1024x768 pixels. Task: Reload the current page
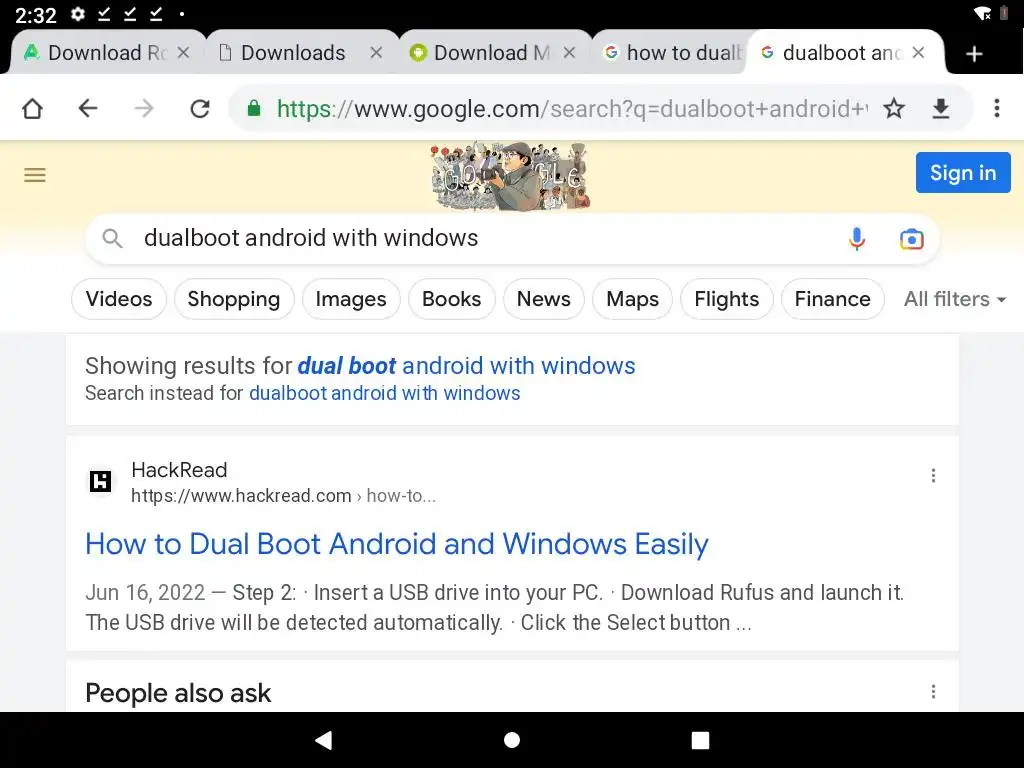pos(200,108)
